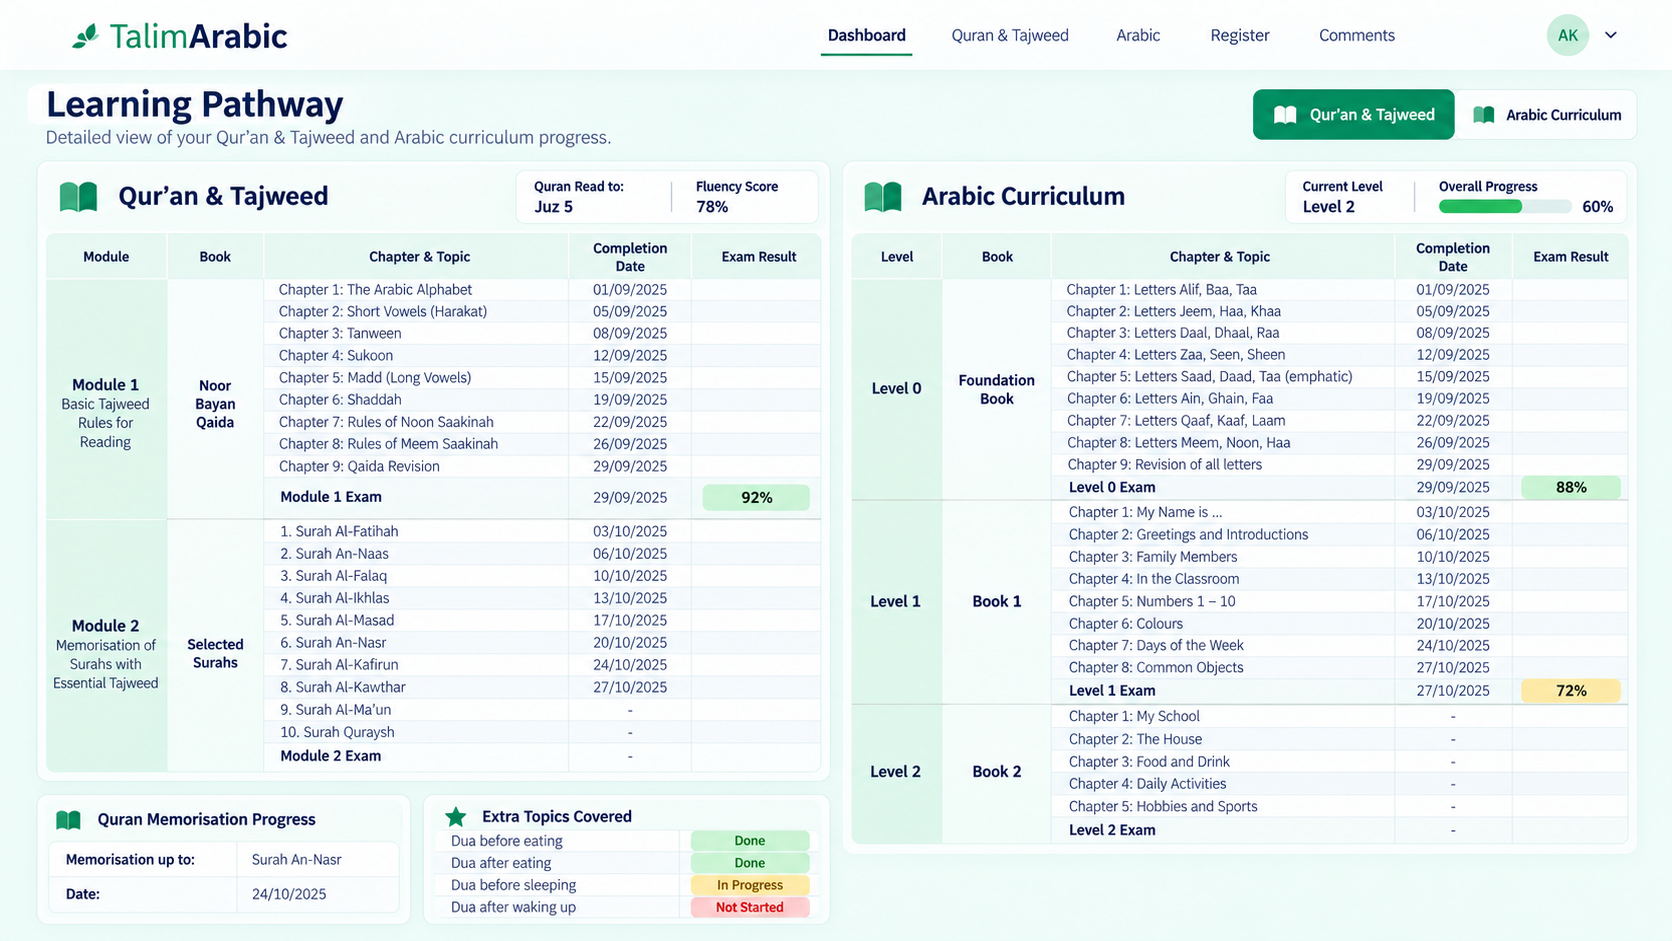Click the Qur'an & Tajweed section book icon
The width and height of the screenshot is (1672, 941).
coord(78,196)
